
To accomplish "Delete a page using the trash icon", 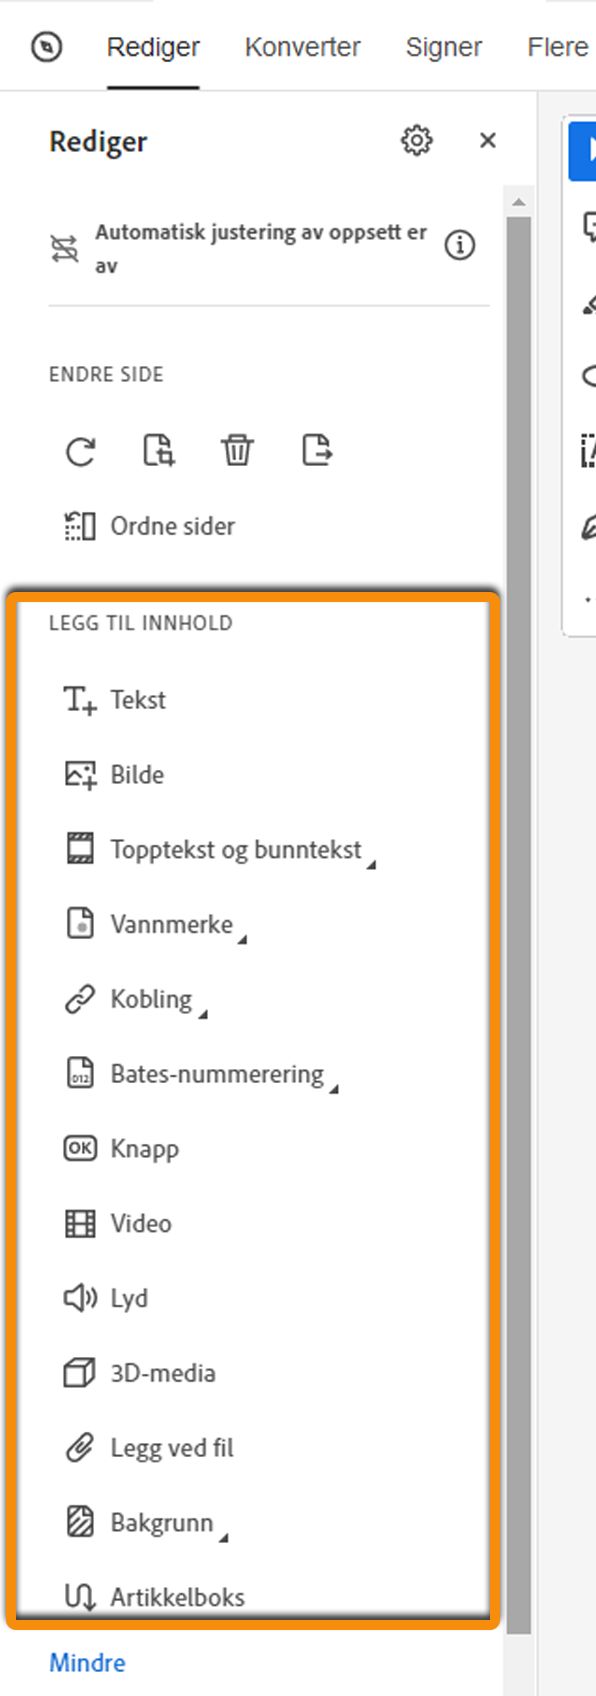I will pos(237,450).
